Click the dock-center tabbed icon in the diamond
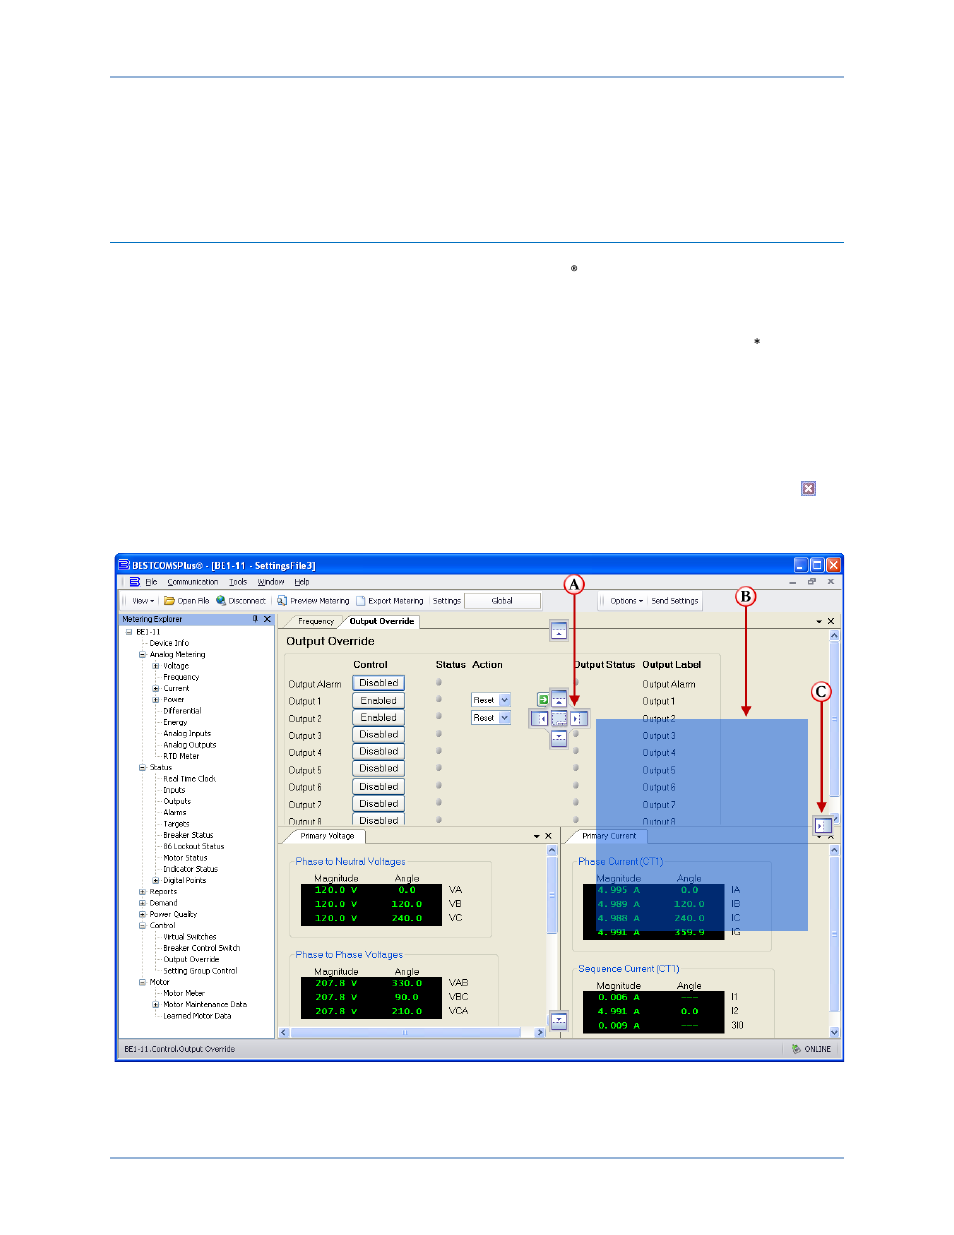Viewport: 954px width, 1235px height. point(559,718)
